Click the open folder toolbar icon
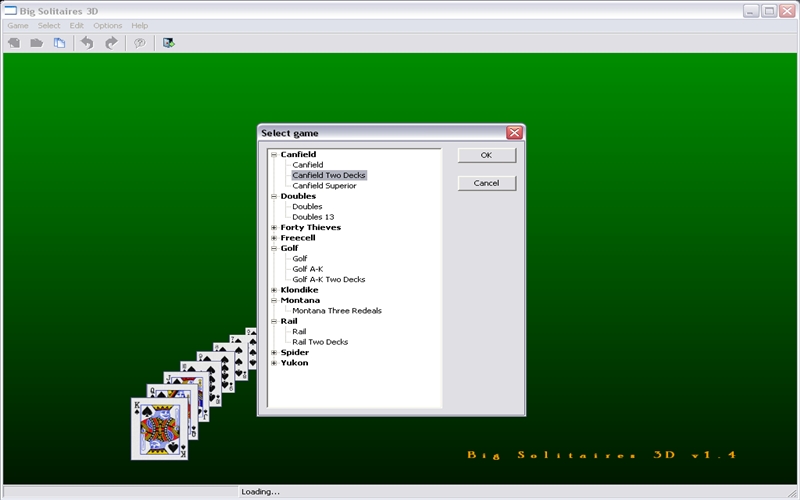Viewport: 800px width, 500px height. pyautogui.click(x=37, y=43)
